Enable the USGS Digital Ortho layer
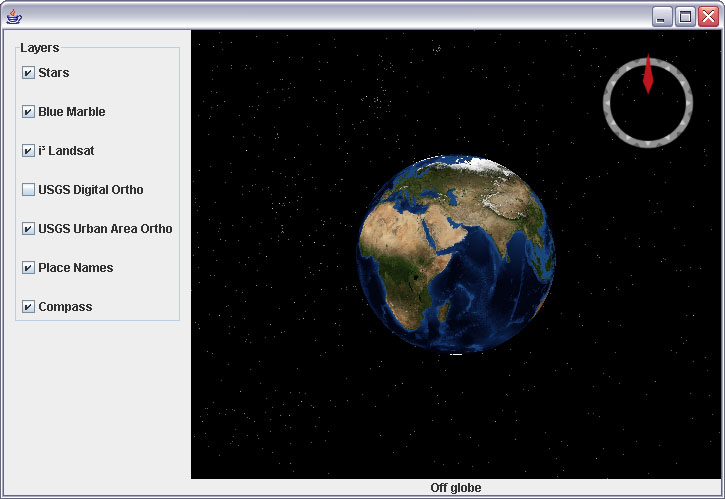Image resolution: width=725 pixels, height=499 pixels. click(28, 190)
